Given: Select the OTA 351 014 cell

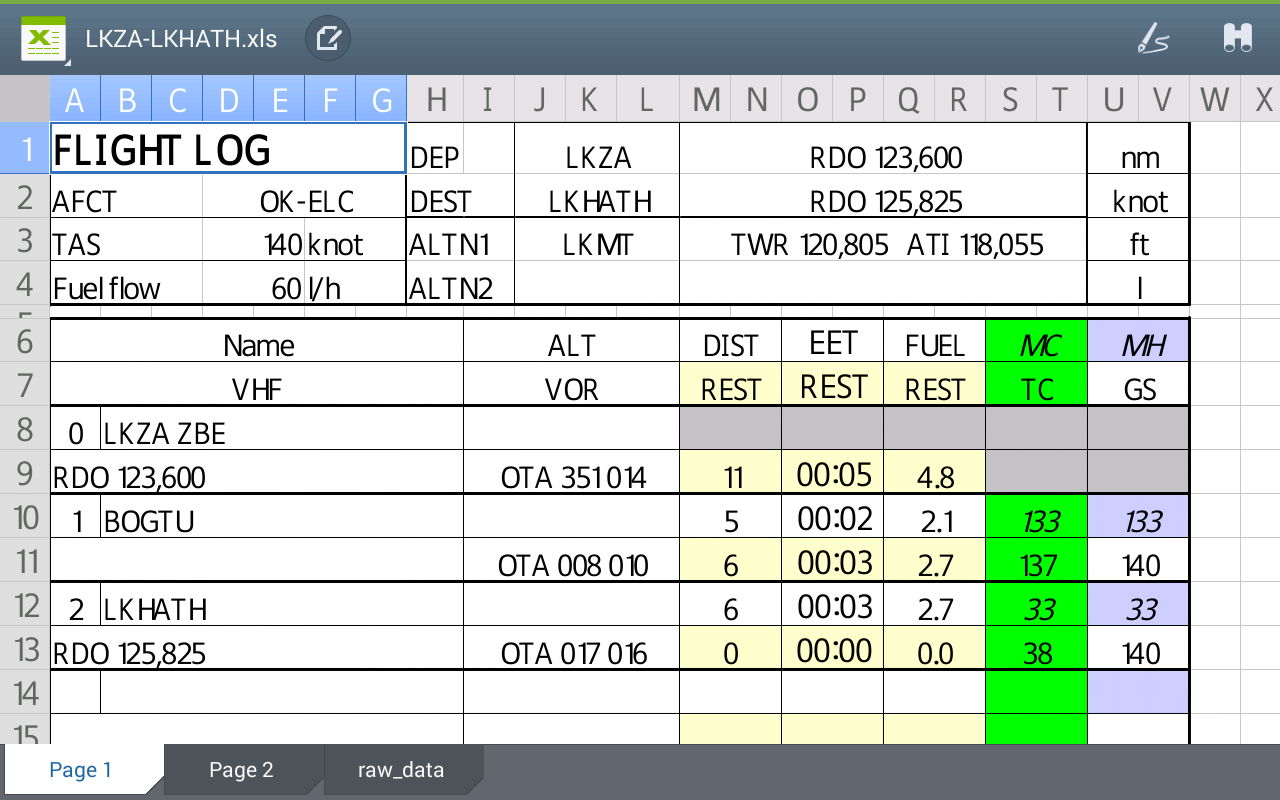Looking at the screenshot, I should point(572,474).
